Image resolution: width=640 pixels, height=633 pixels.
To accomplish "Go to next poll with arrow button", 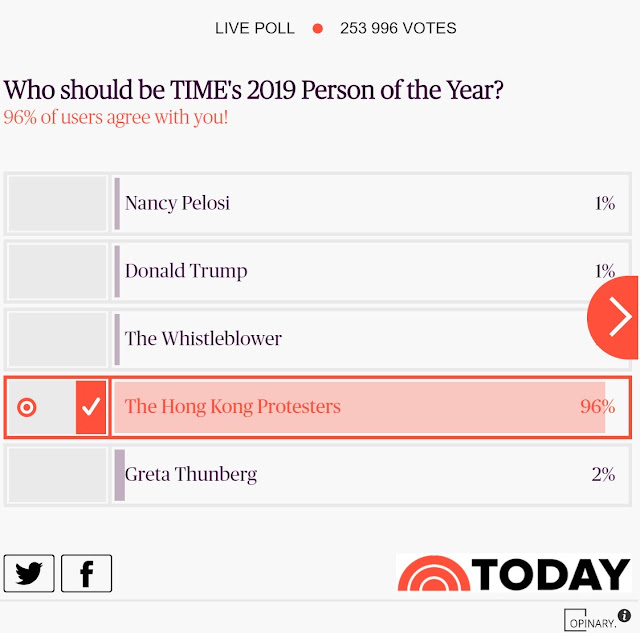I will point(619,317).
